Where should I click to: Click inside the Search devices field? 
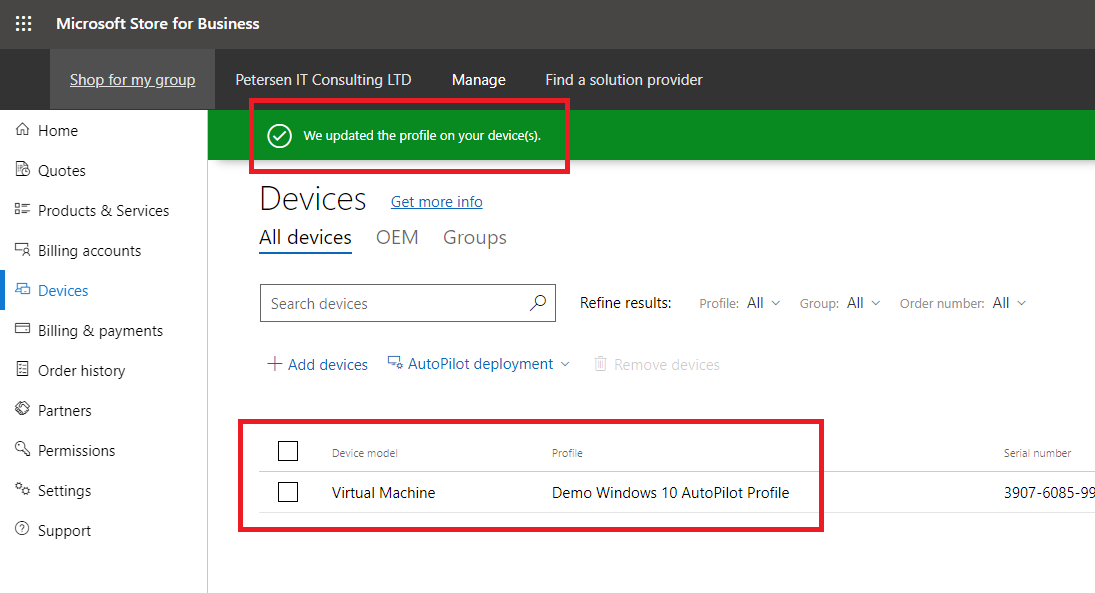pyautogui.click(x=408, y=303)
